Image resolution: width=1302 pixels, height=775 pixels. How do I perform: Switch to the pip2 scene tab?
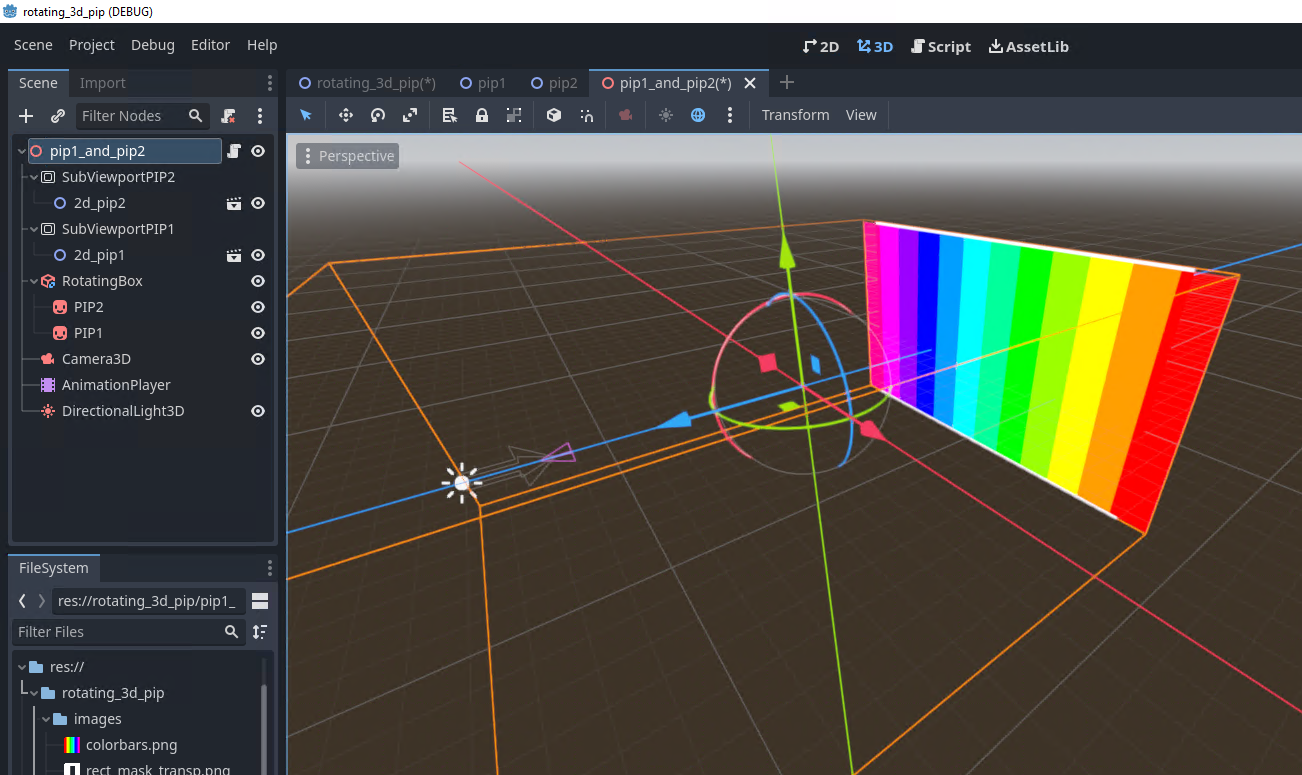coord(554,83)
